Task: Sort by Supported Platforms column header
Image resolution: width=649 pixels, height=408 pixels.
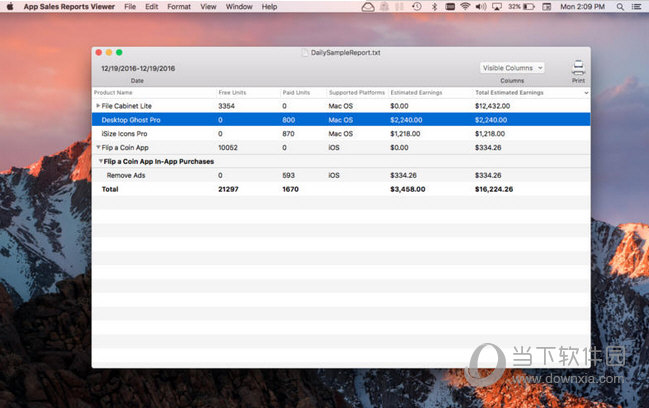Action: tap(357, 93)
